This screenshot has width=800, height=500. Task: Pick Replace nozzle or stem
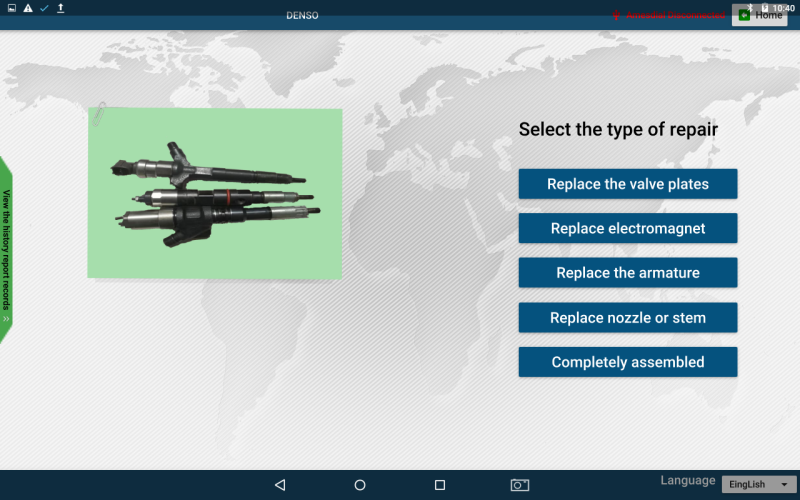click(628, 318)
